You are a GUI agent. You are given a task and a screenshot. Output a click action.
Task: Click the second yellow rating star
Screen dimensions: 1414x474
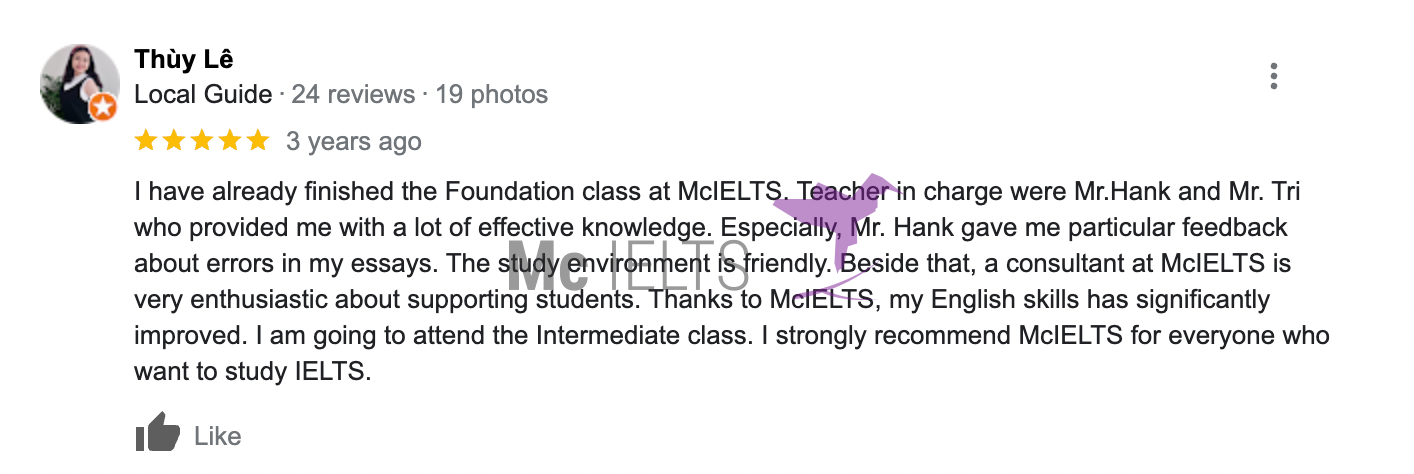(x=174, y=141)
